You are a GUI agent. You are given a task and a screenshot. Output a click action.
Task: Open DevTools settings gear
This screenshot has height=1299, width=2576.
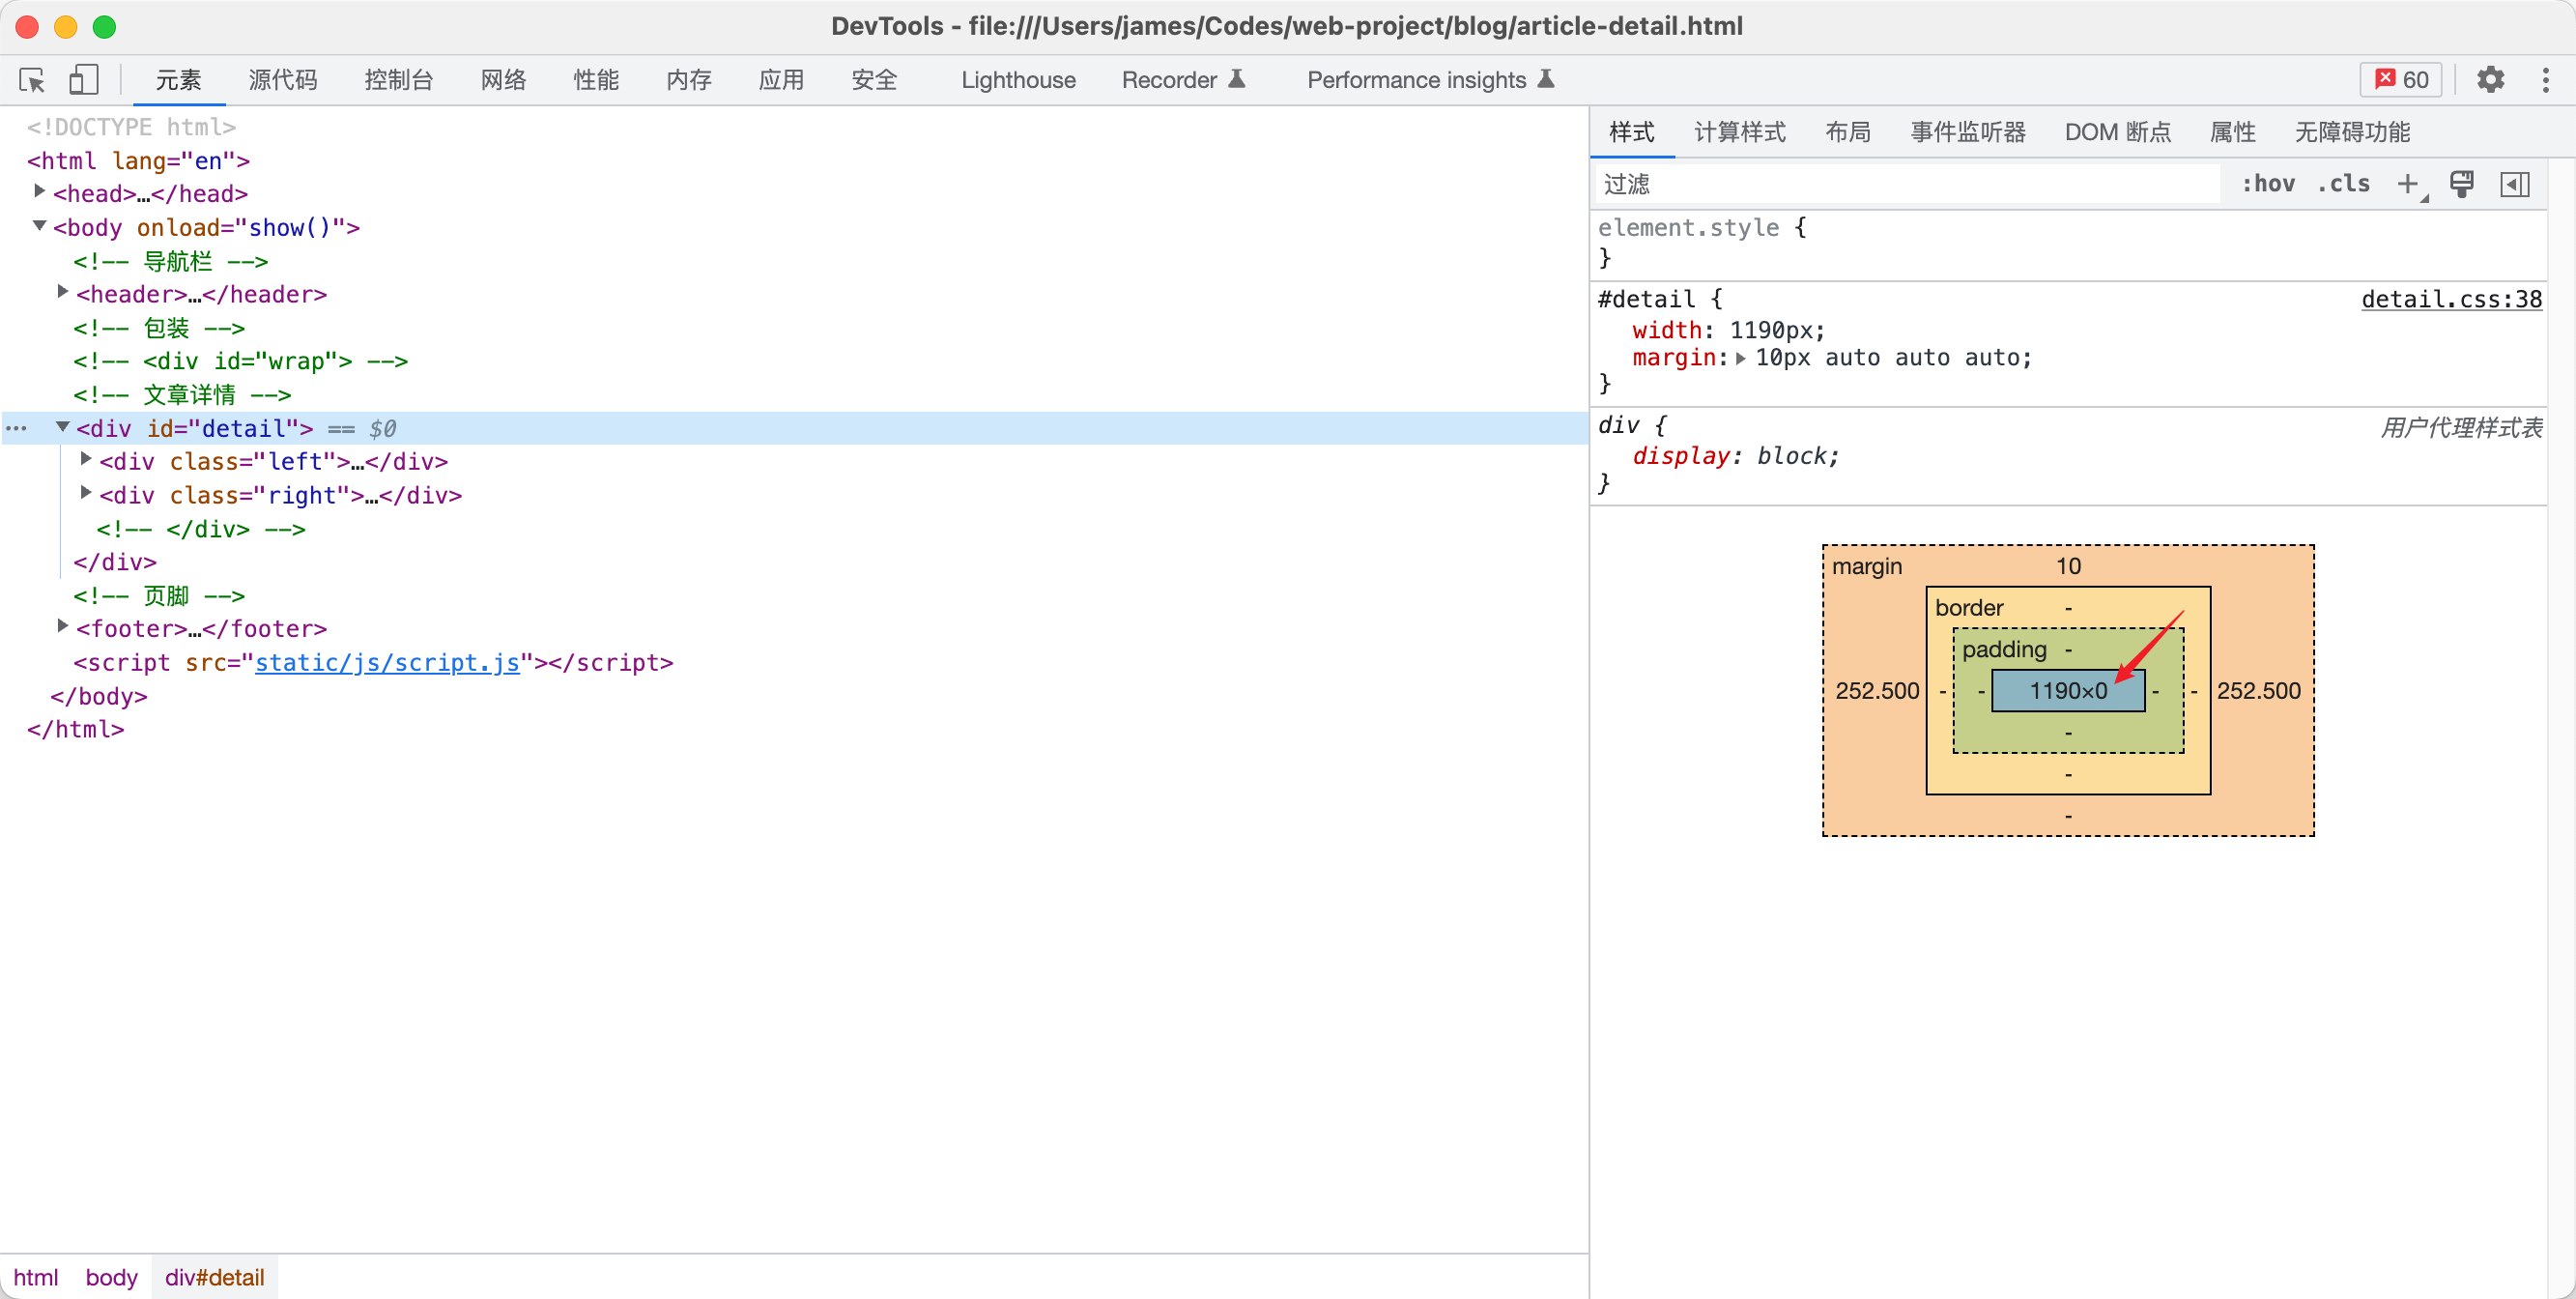[2489, 80]
